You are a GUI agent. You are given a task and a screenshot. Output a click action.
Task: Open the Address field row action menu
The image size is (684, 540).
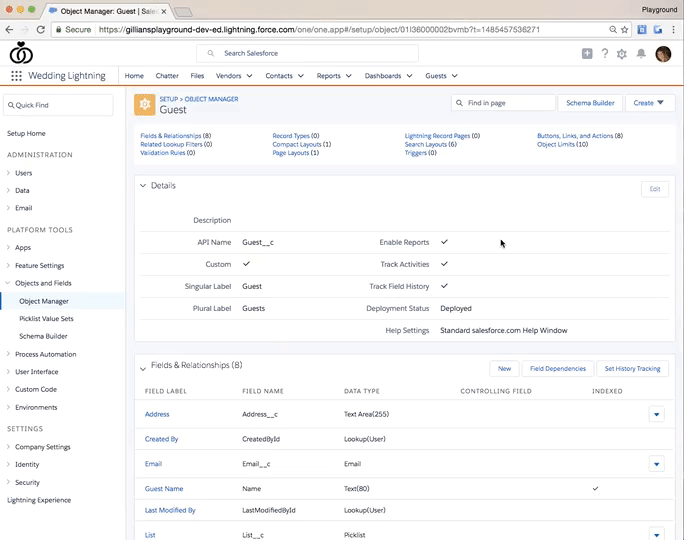click(657, 414)
